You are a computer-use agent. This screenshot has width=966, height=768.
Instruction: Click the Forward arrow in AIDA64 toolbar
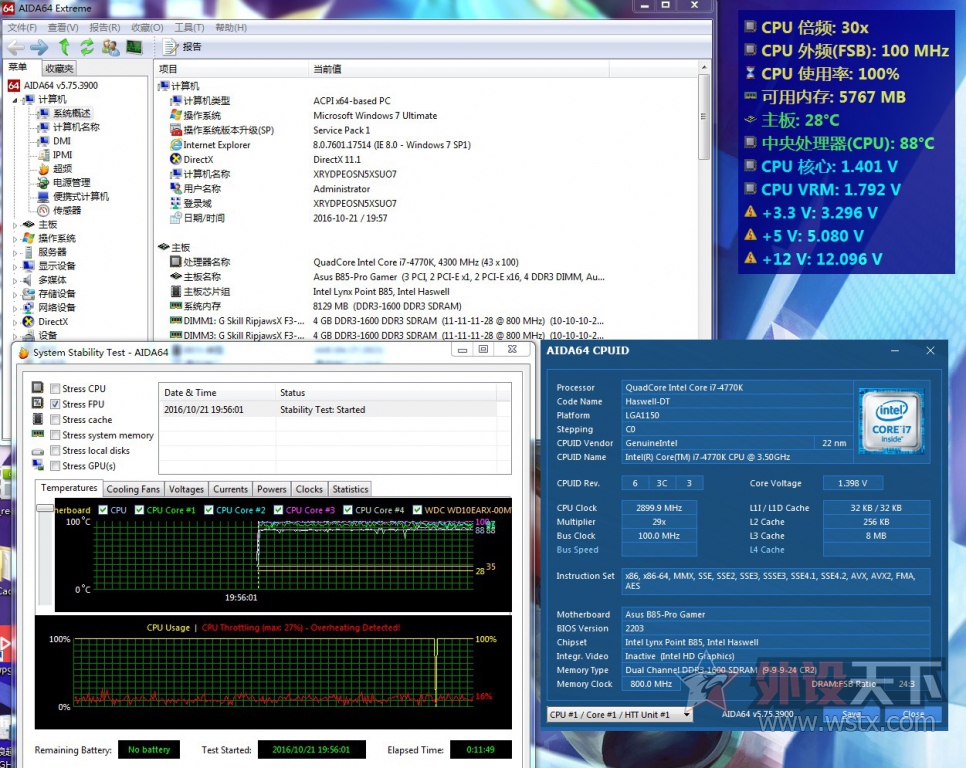coord(39,47)
